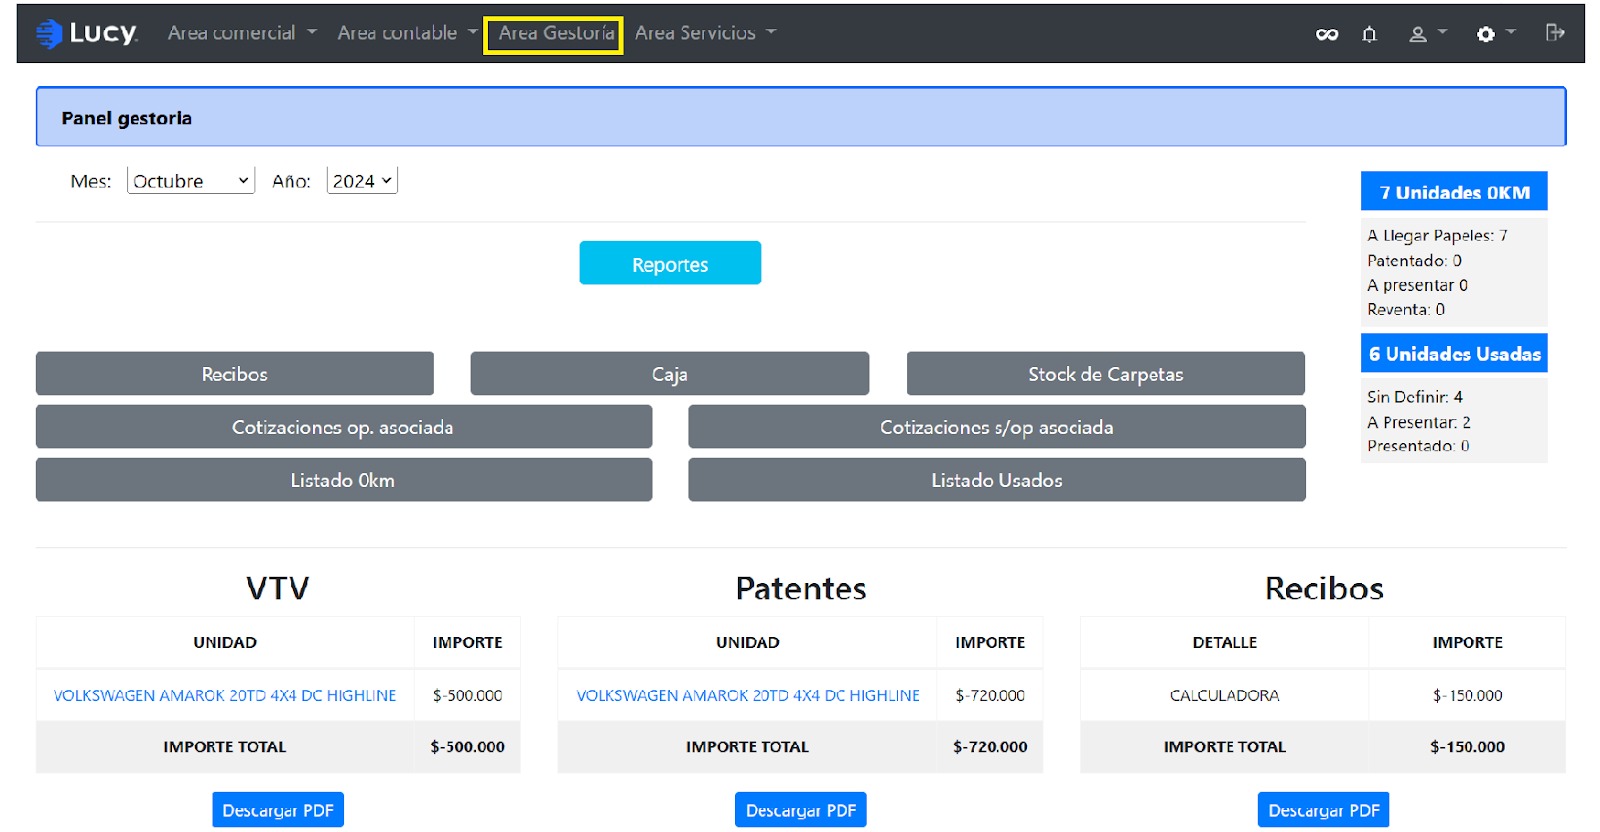Image resolution: width=1600 pixels, height=832 pixels.
Task: Open the settings gear icon menu
Action: (1496, 33)
